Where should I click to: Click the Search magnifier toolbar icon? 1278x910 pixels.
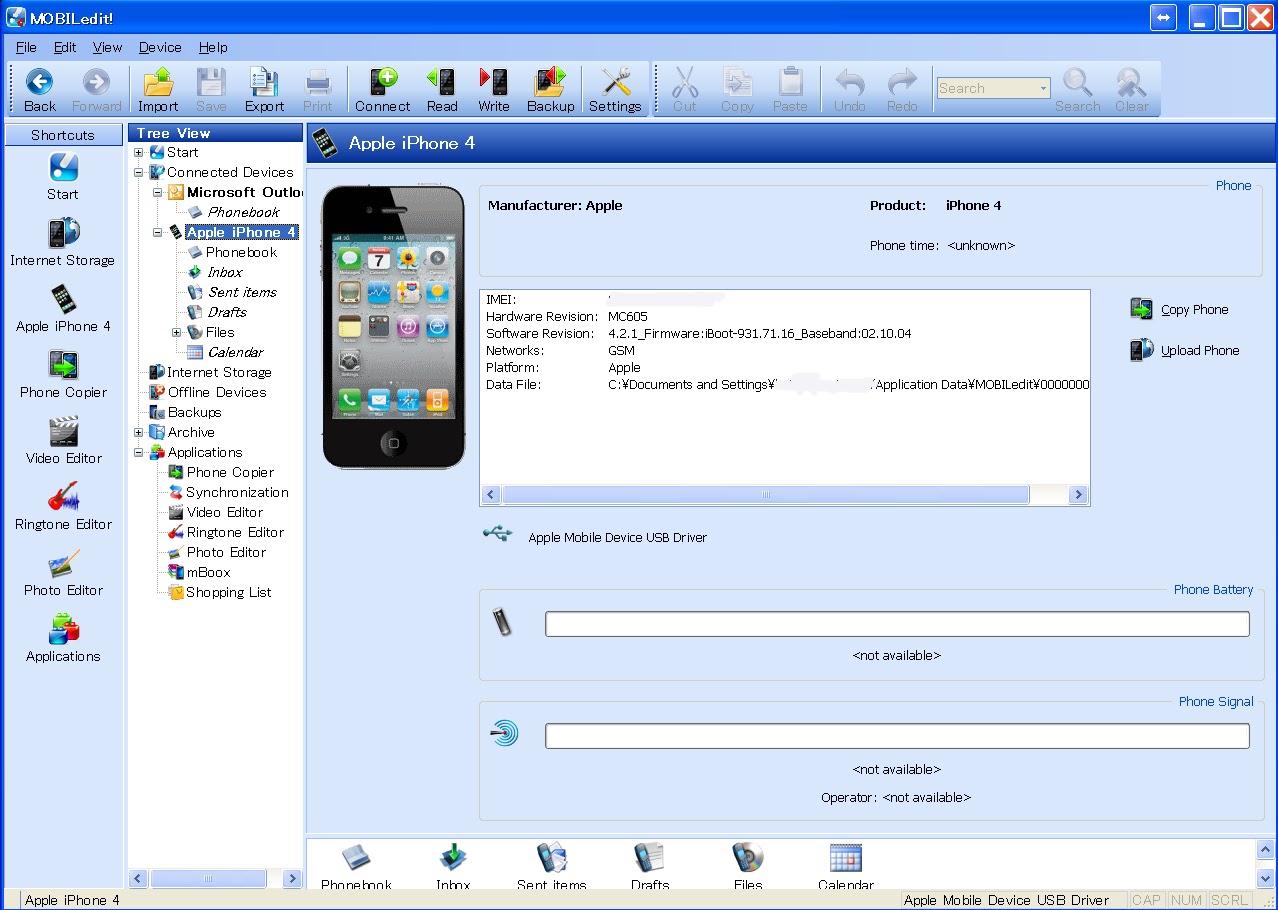point(1077,90)
